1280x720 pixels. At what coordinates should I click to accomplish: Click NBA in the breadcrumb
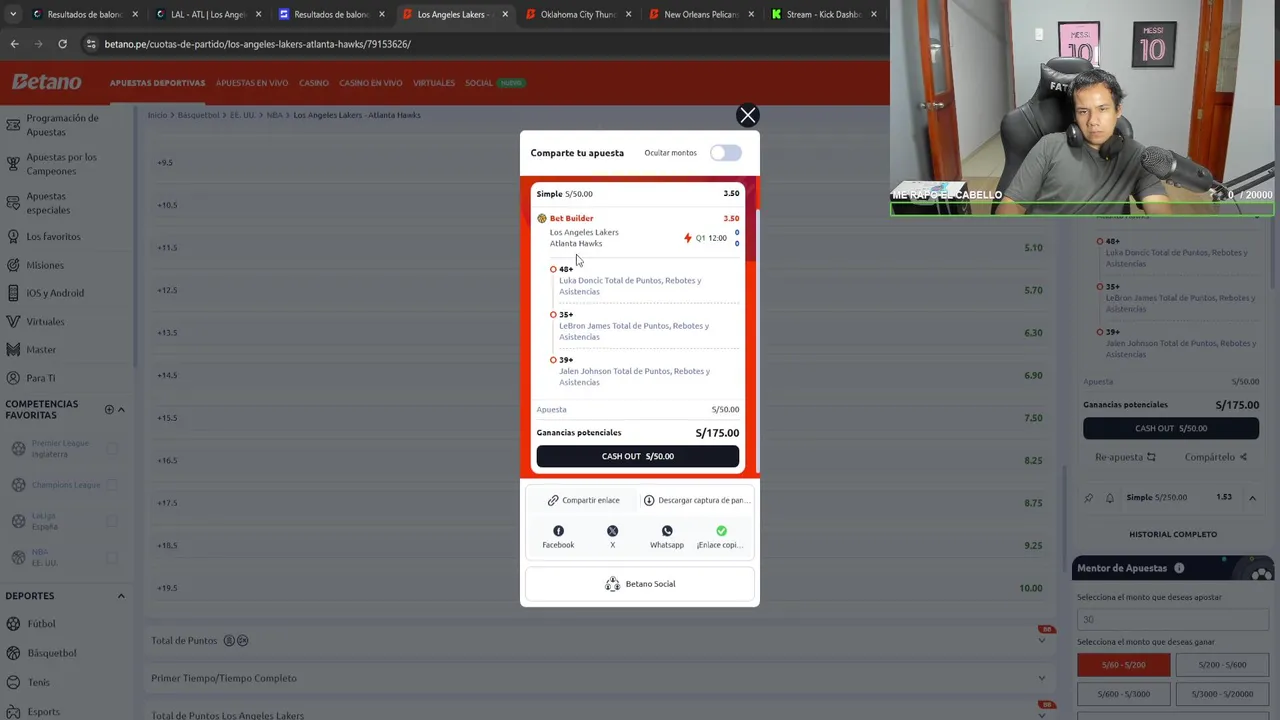[274, 115]
